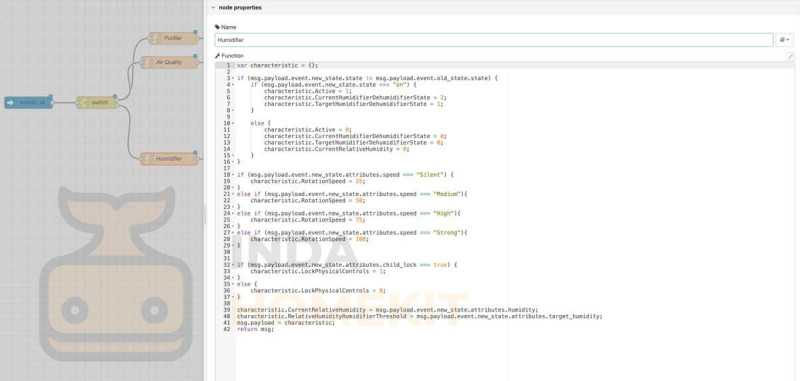The width and height of the screenshot is (800, 381).
Task: Open the node icon dropdown beside Name
Action: (x=785, y=40)
